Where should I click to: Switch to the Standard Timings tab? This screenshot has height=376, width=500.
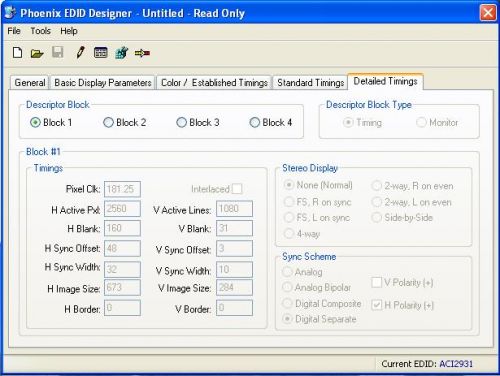pos(310,83)
